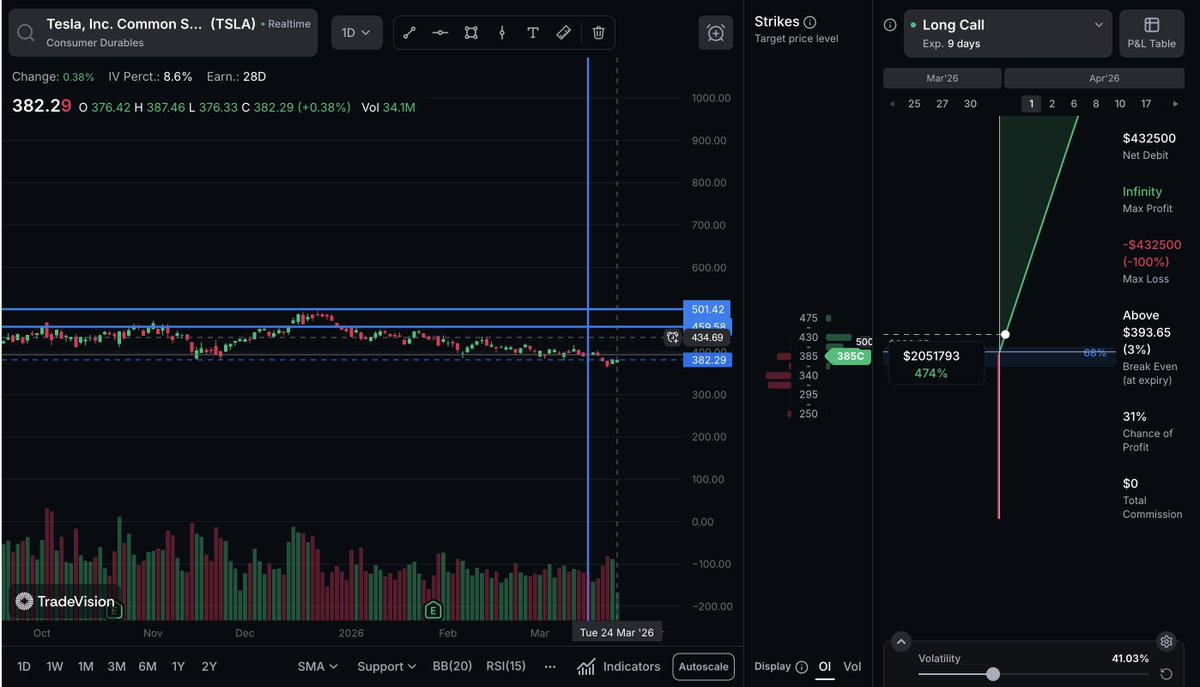This screenshot has width=1200, height=687.
Task: Expand the Support dropdown
Action: point(387,667)
